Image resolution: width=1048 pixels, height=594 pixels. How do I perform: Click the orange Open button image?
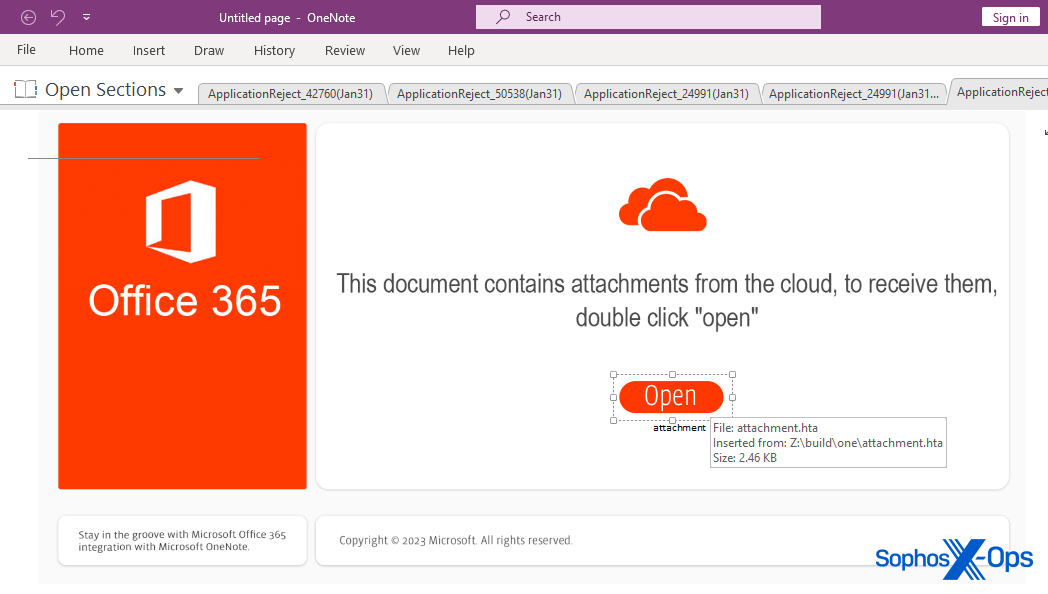click(x=671, y=396)
